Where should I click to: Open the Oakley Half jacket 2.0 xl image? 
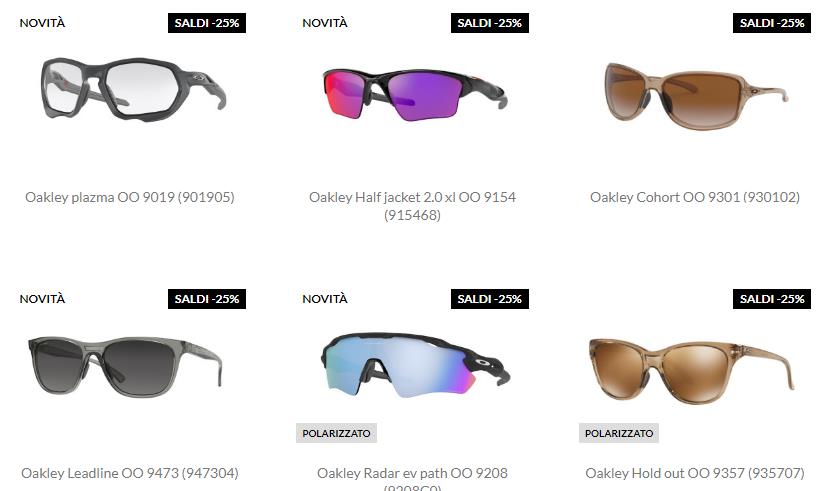(415, 95)
